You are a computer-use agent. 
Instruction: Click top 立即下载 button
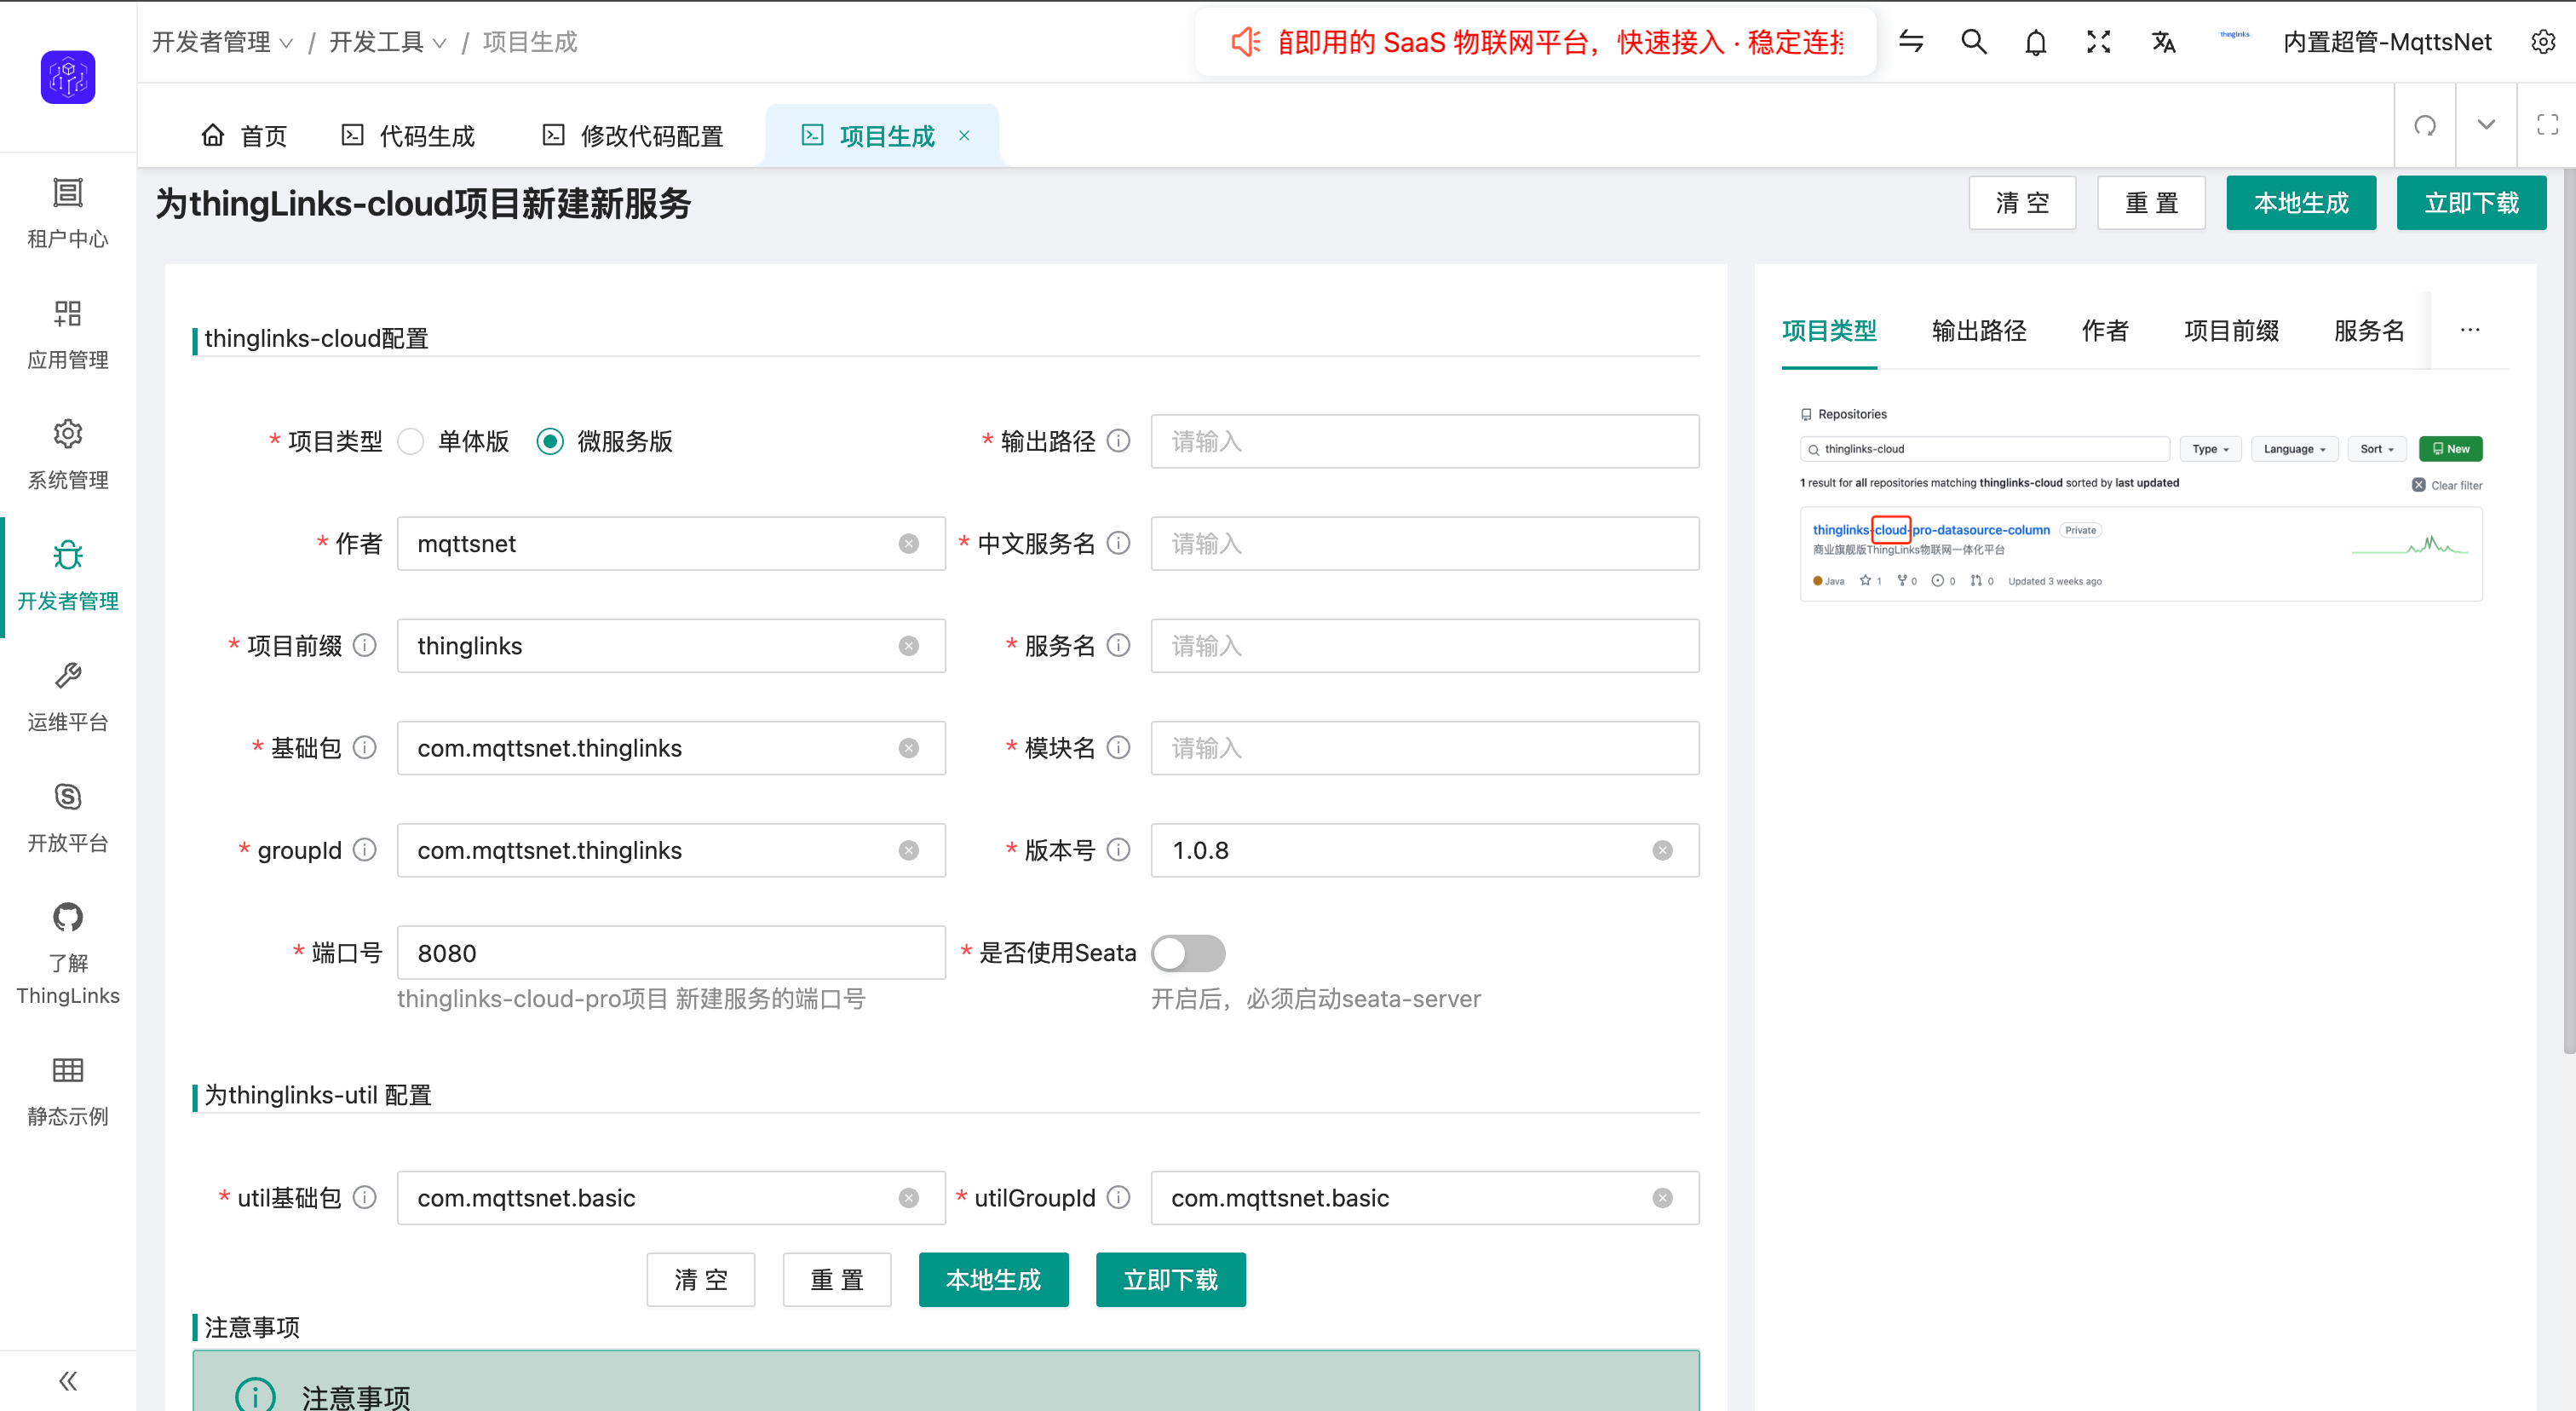[x=2471, y=203]
